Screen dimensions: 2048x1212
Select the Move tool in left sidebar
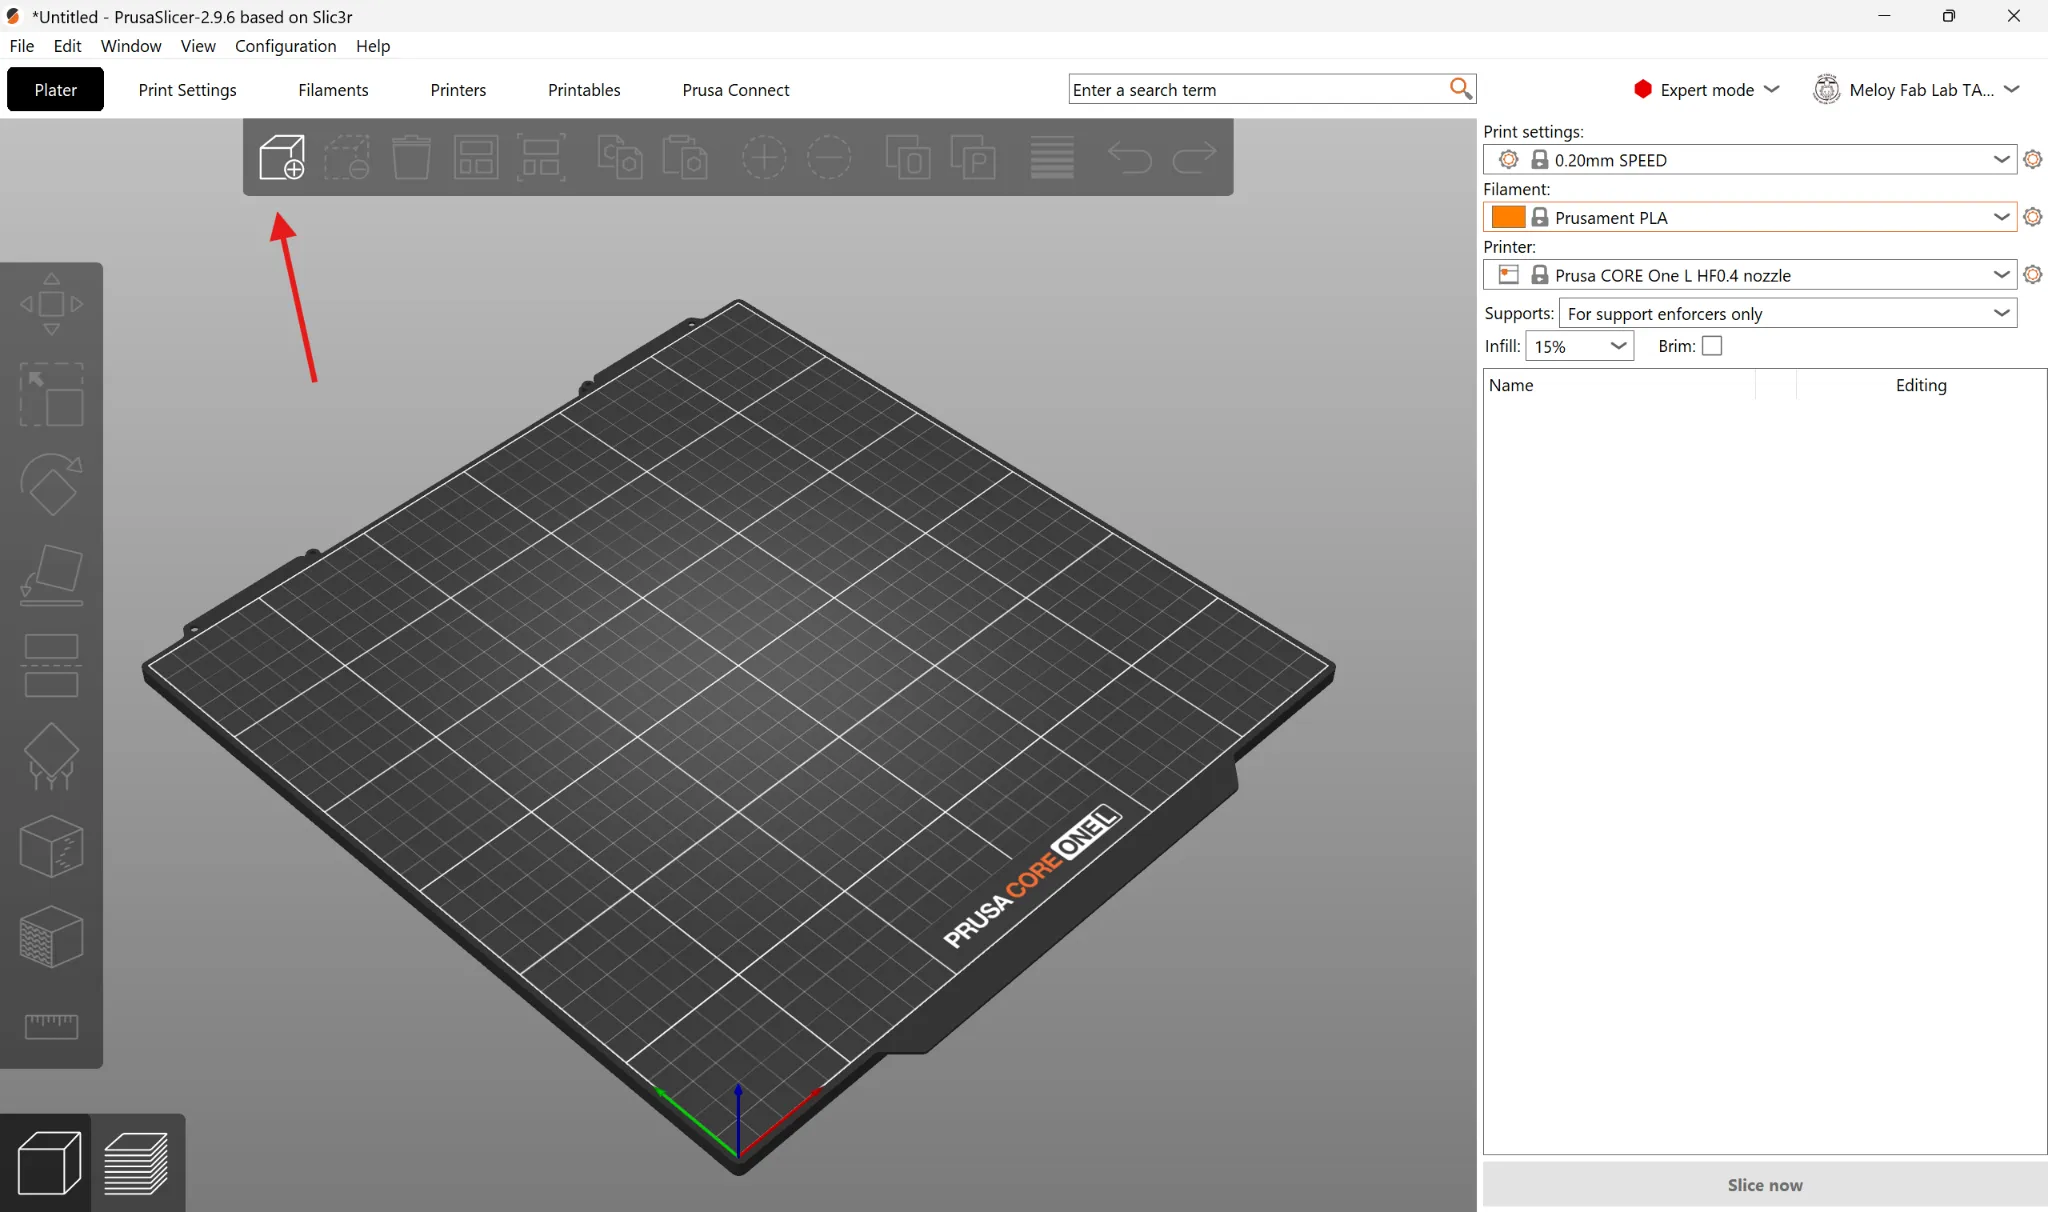(x=51, y=304)
